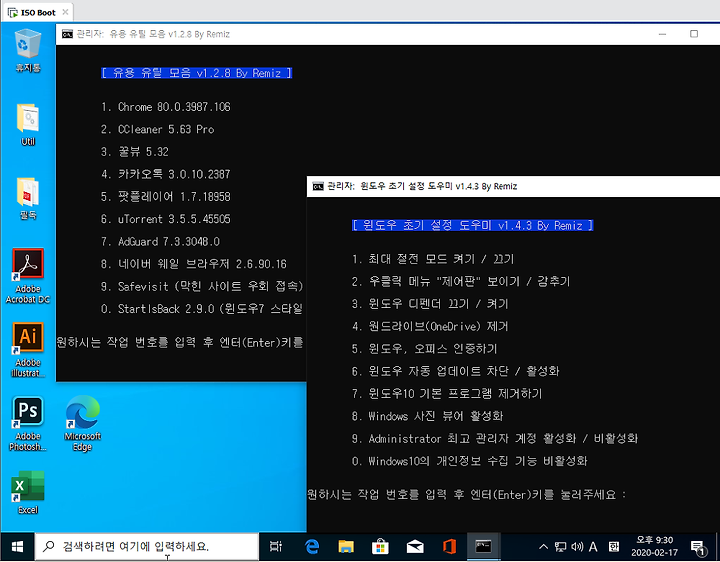
Task: Click the '네이버 웨일 브라우저 2.6.90.16' line
Action: click(x=194, y=264)
